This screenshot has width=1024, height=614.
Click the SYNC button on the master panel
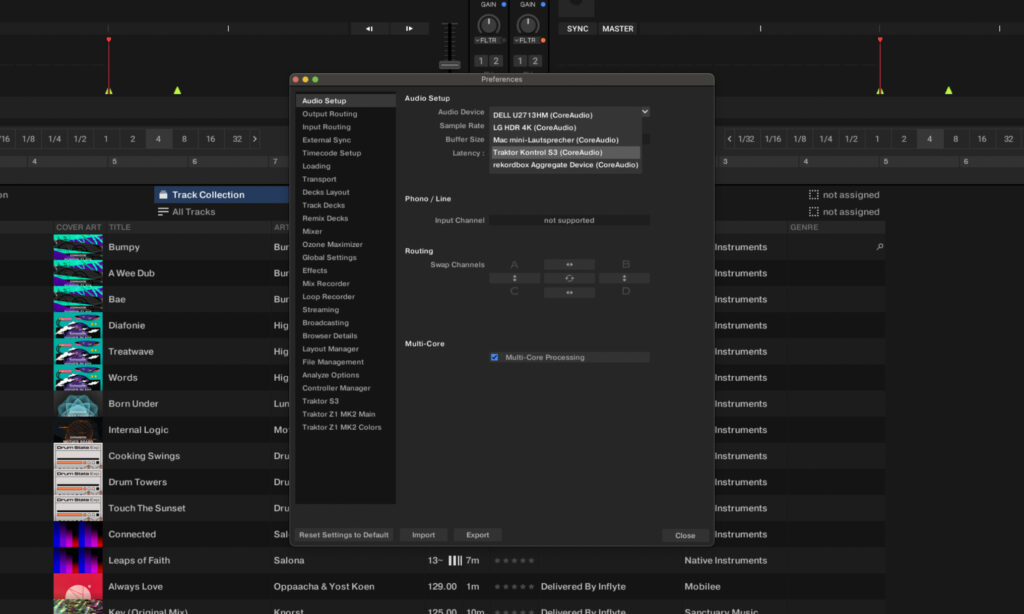click(x=576, y=29)
